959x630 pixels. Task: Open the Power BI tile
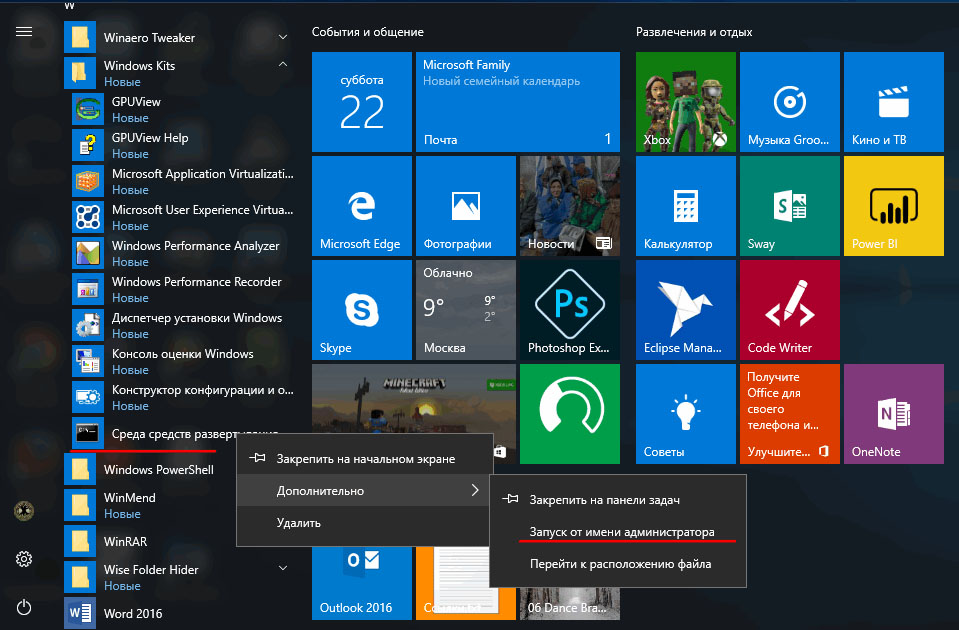click(x=894, y=206)
